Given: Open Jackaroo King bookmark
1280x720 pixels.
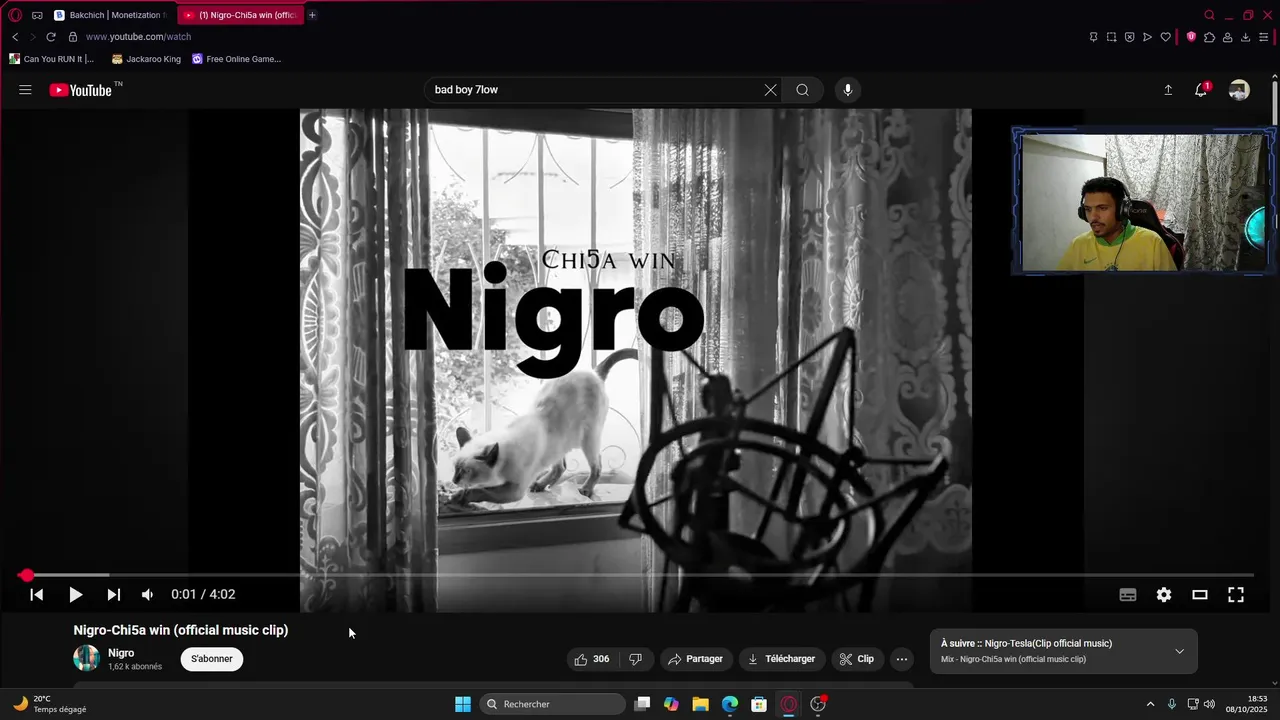Looking at the screenshot, I should point(146,59).
